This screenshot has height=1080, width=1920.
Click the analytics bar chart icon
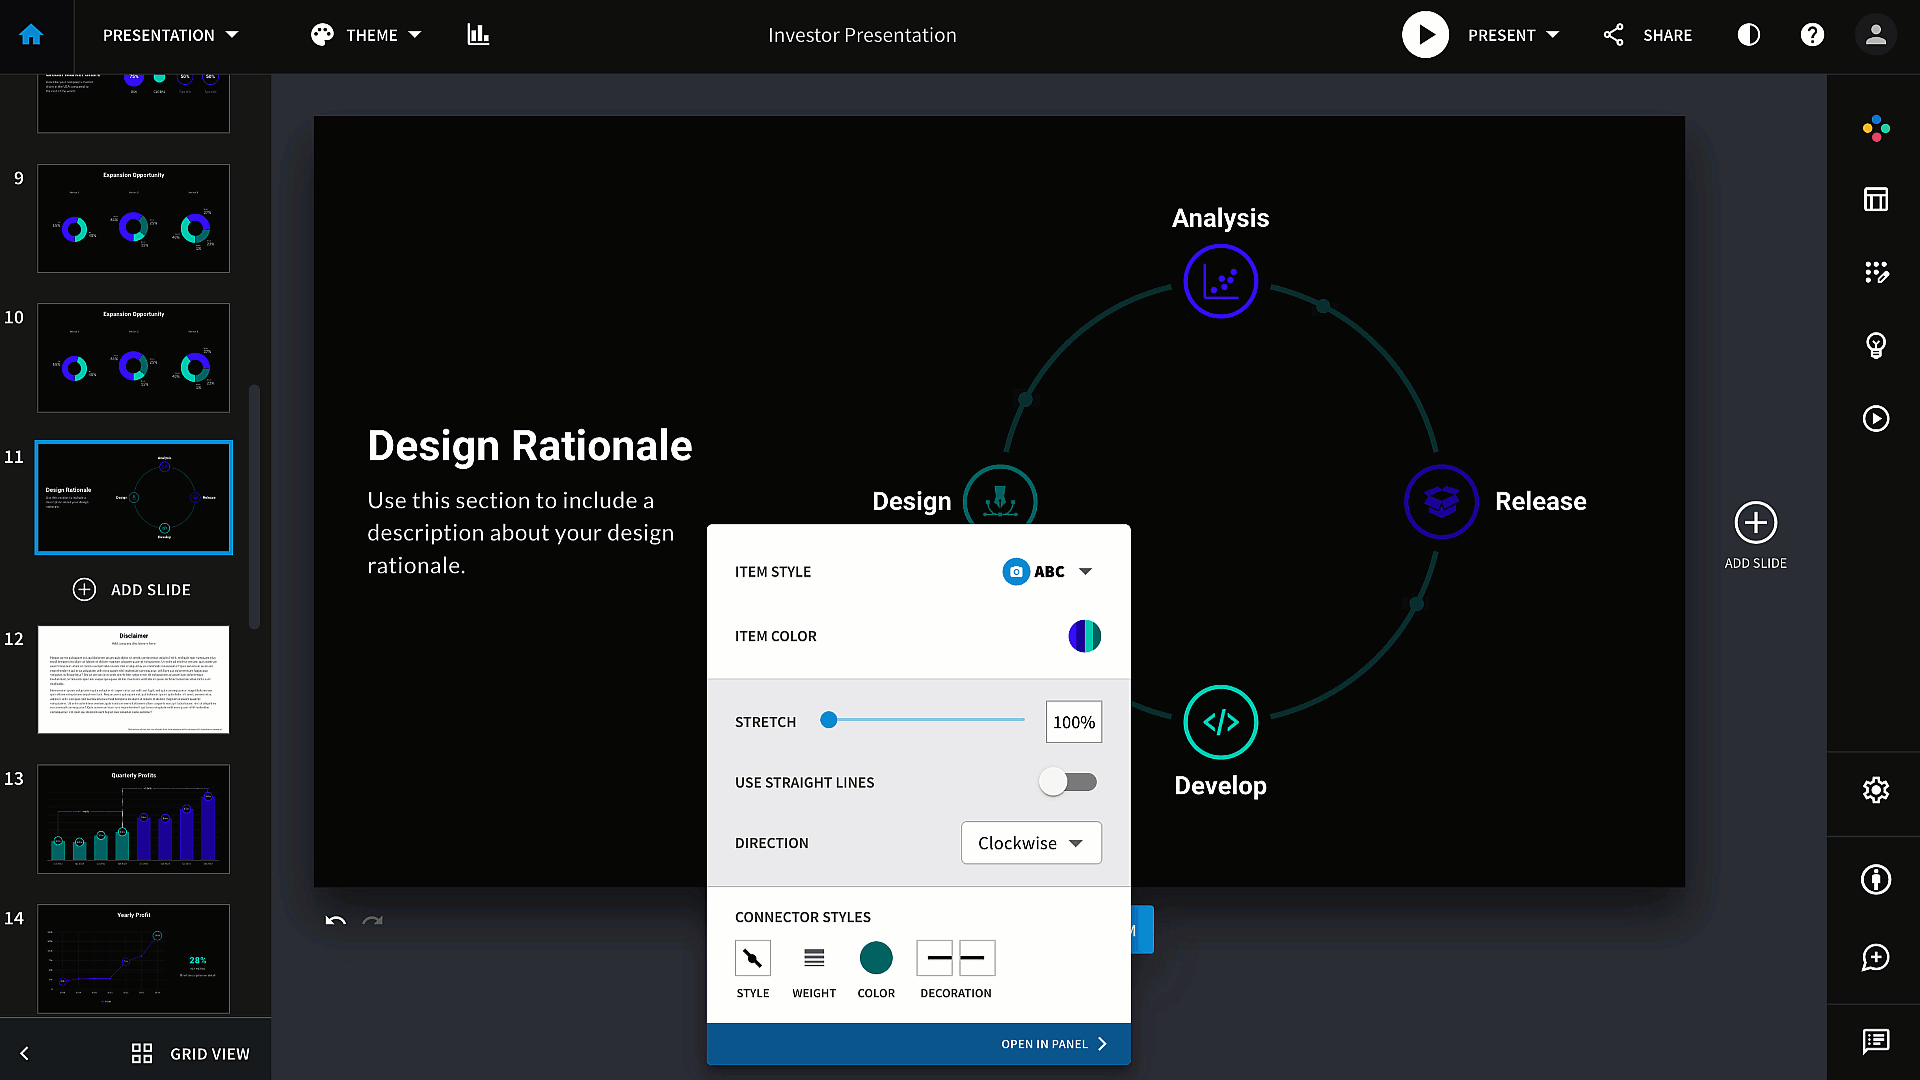[478, 35]
